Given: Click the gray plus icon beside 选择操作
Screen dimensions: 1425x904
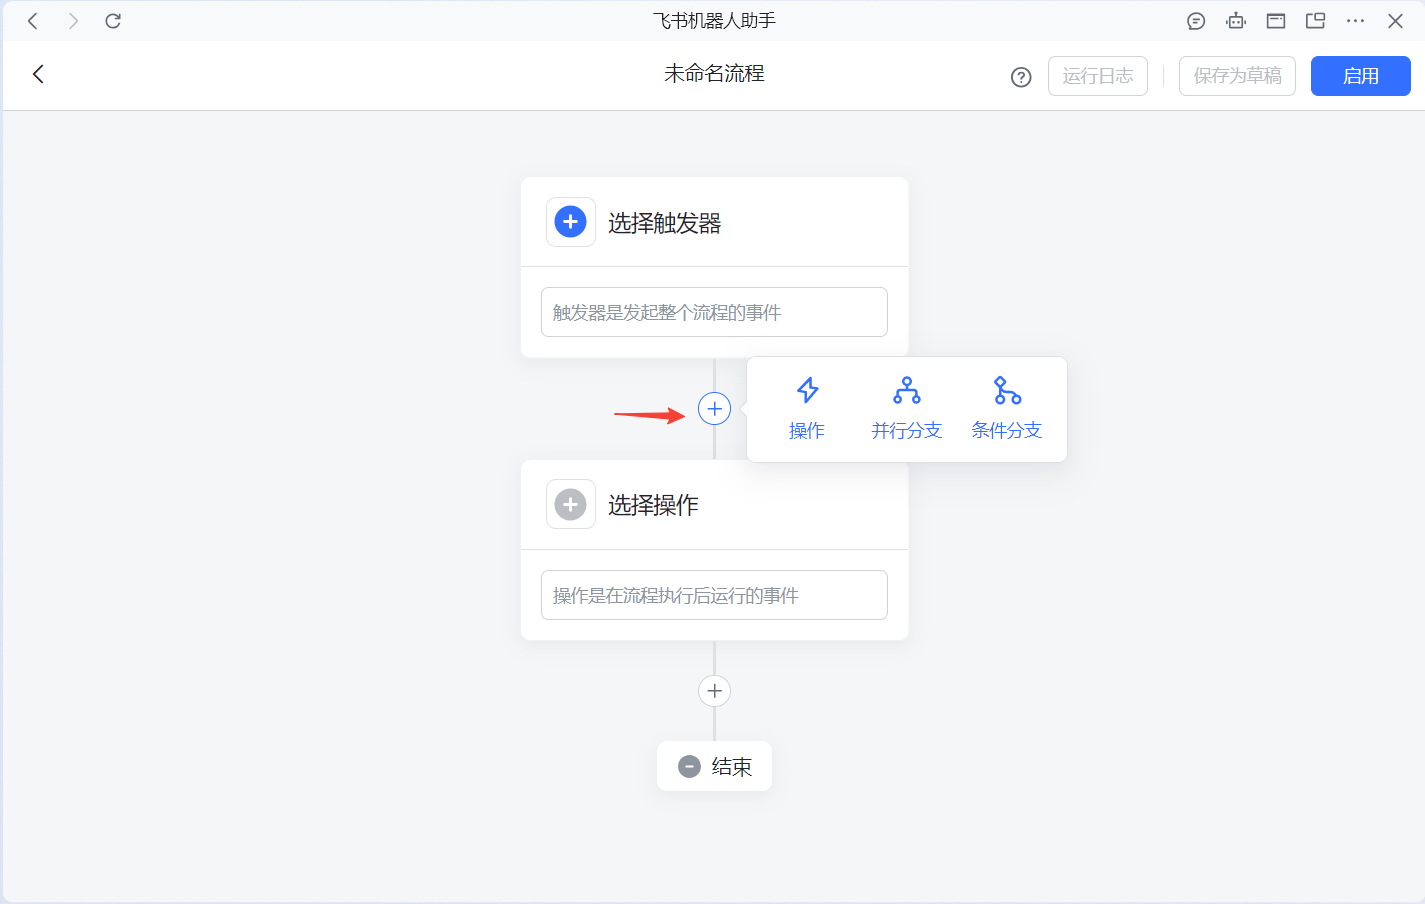Looking at the screenshot, I should [x=570, y=505].
